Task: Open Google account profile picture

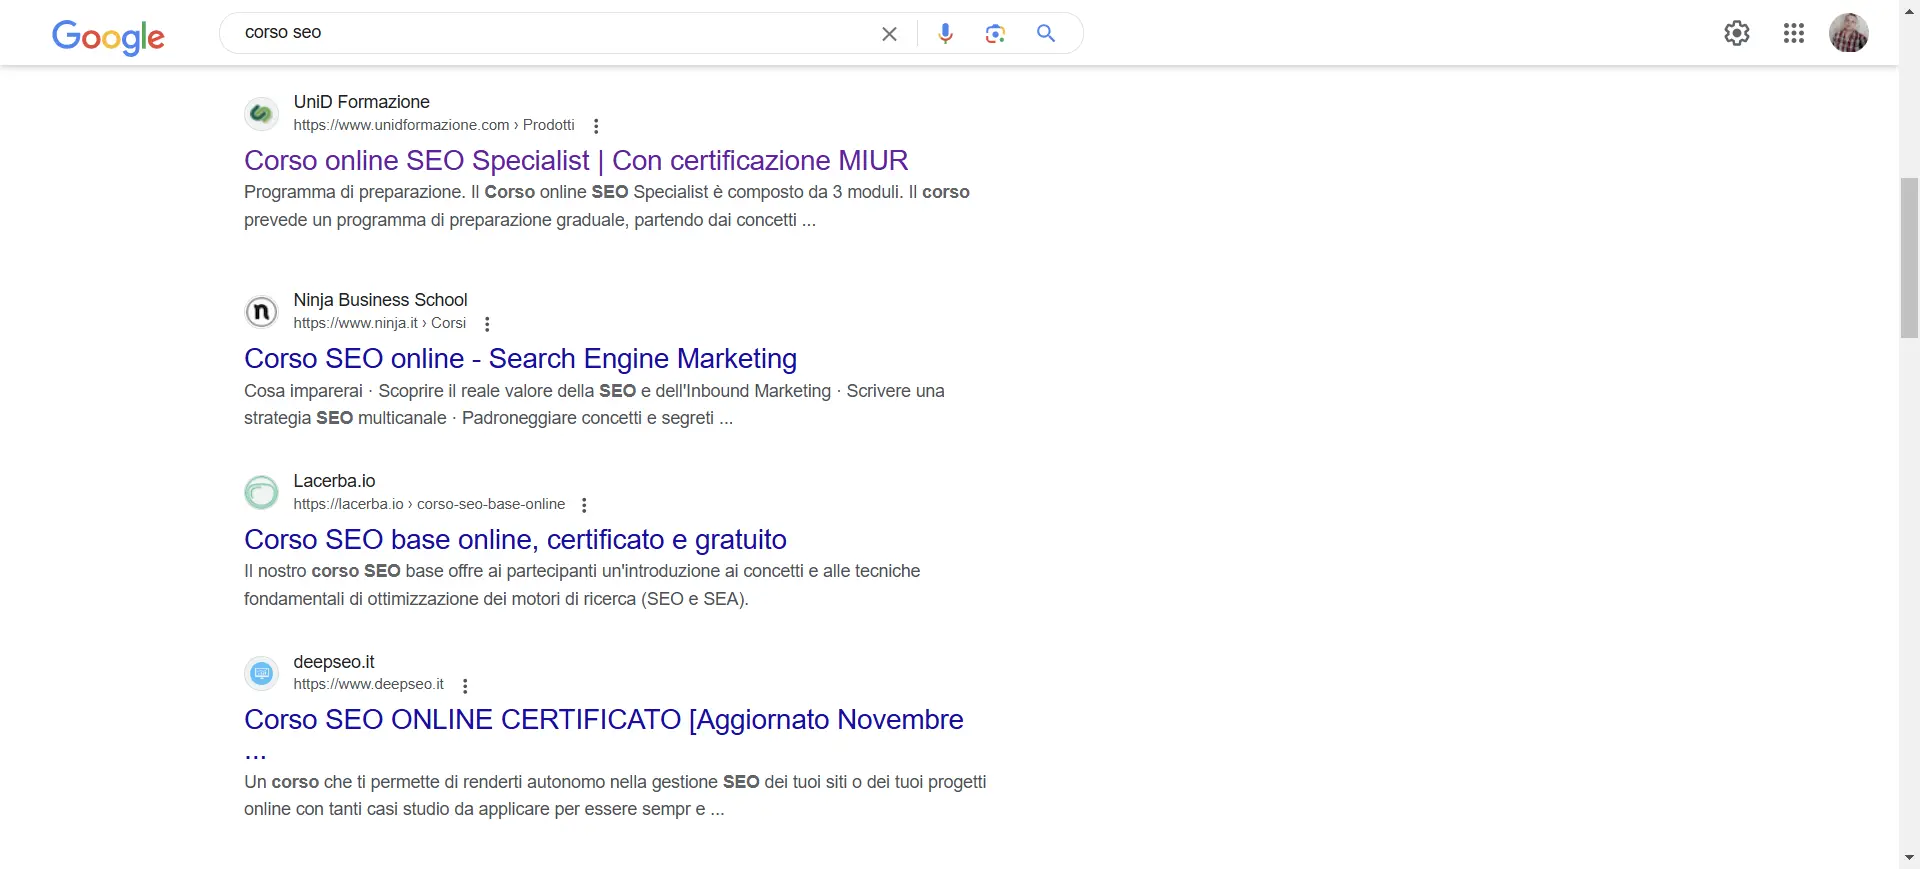Action: pos(1849,33)
